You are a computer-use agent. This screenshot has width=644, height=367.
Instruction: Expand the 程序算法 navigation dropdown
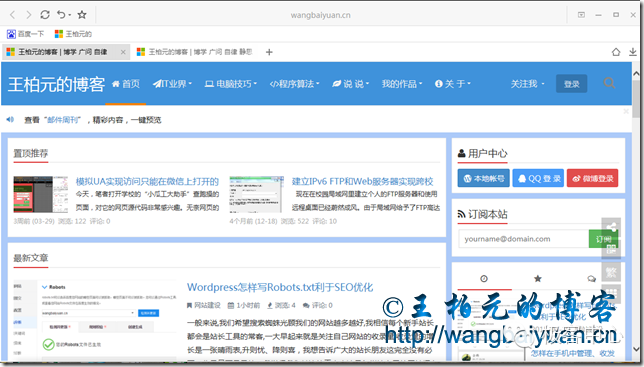coord(294,84)
